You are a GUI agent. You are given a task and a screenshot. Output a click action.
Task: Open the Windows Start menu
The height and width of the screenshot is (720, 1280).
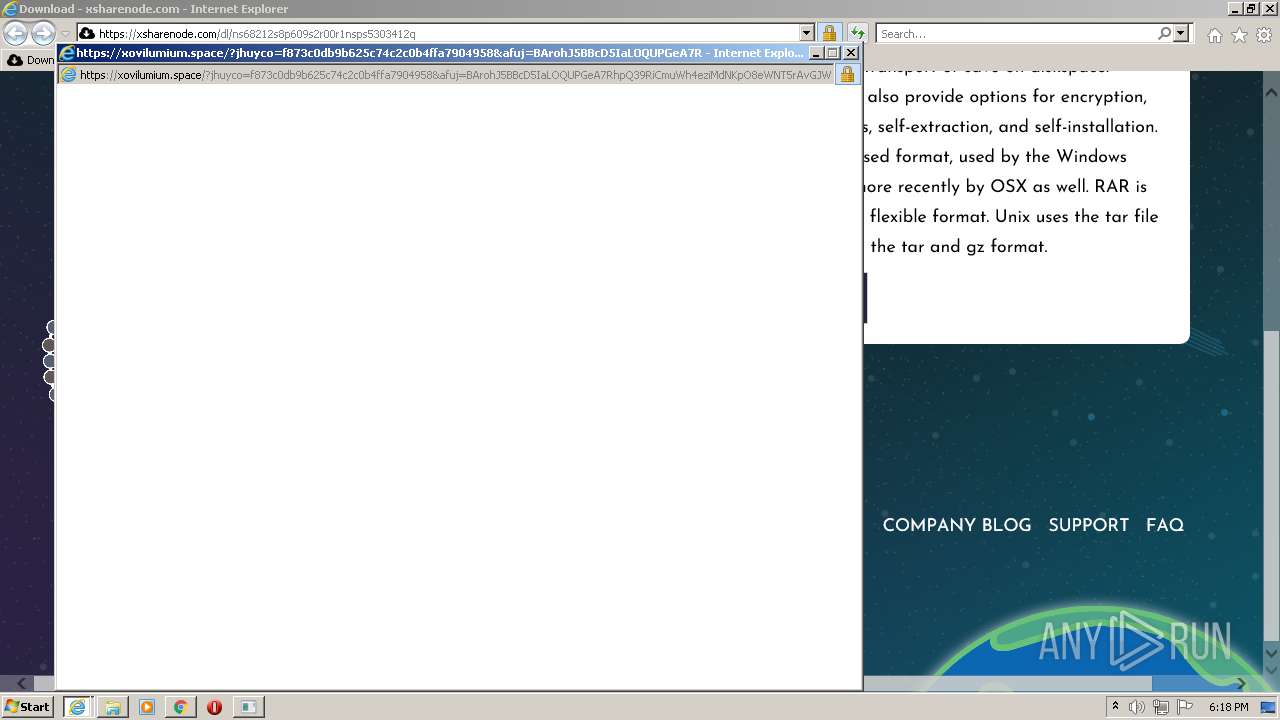pos(27,707)
